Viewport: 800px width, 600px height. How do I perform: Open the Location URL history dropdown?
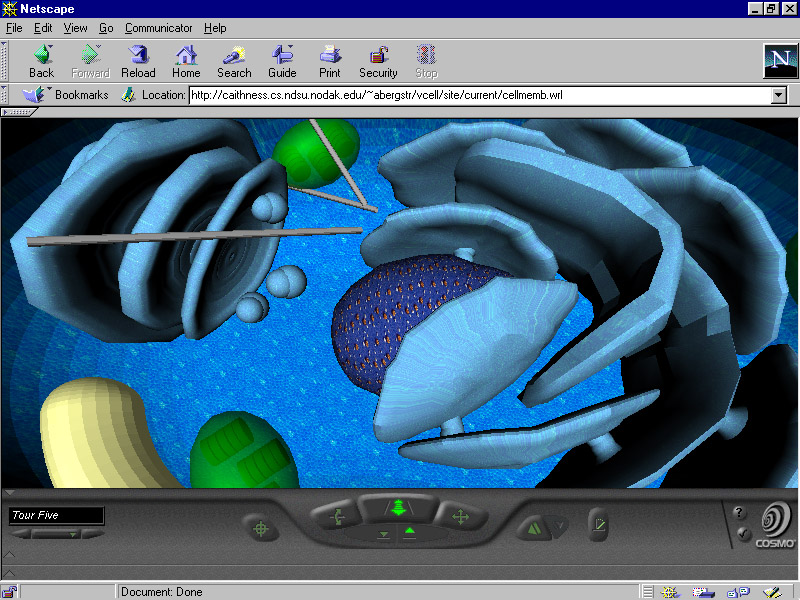click(779, 95)
